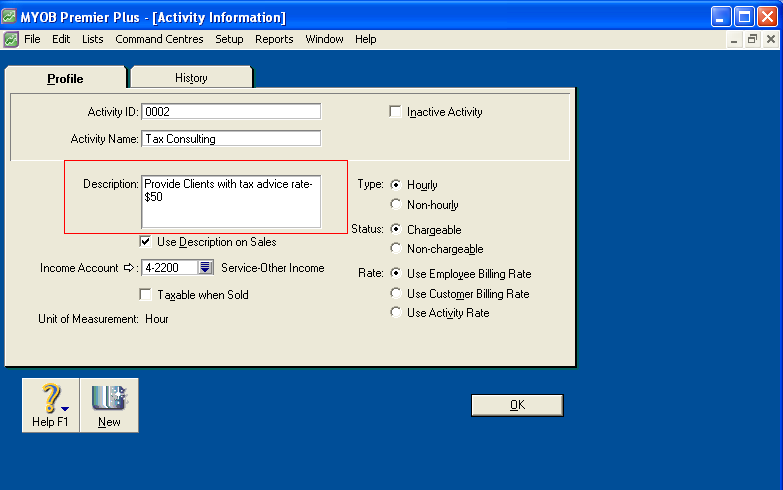Choose Use Employee Billing Rate
The height and width of the screenshot is (490, 783).
(395, 273)
